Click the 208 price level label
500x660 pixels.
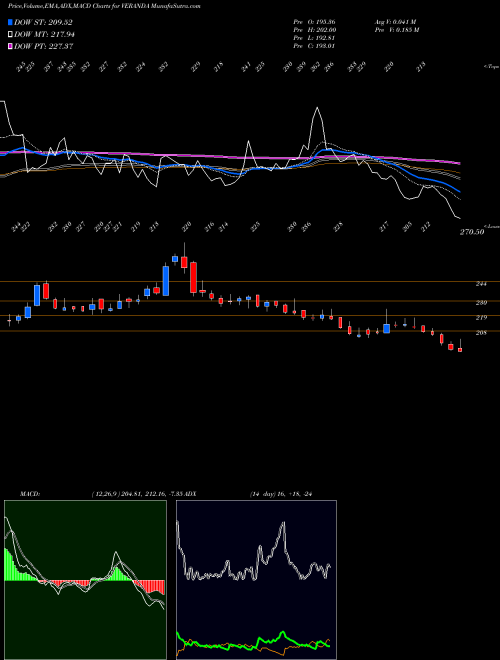(x=481, y=333)
